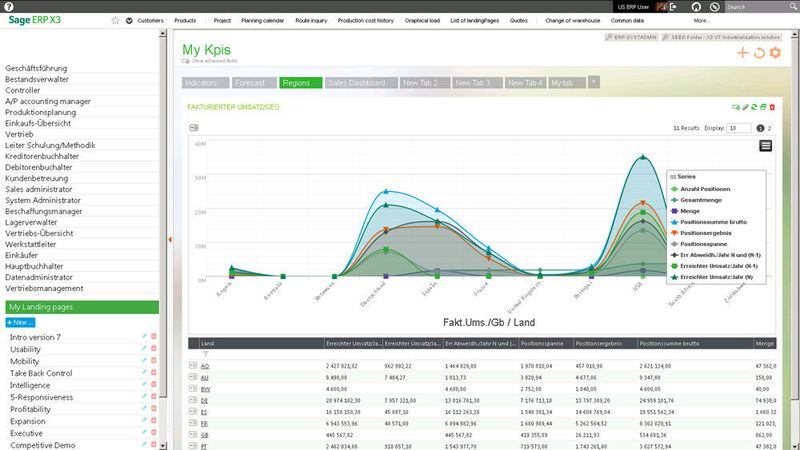Screen dimensions: 800x450
Task: Open the Customers menu
Action: coord(151,20)
